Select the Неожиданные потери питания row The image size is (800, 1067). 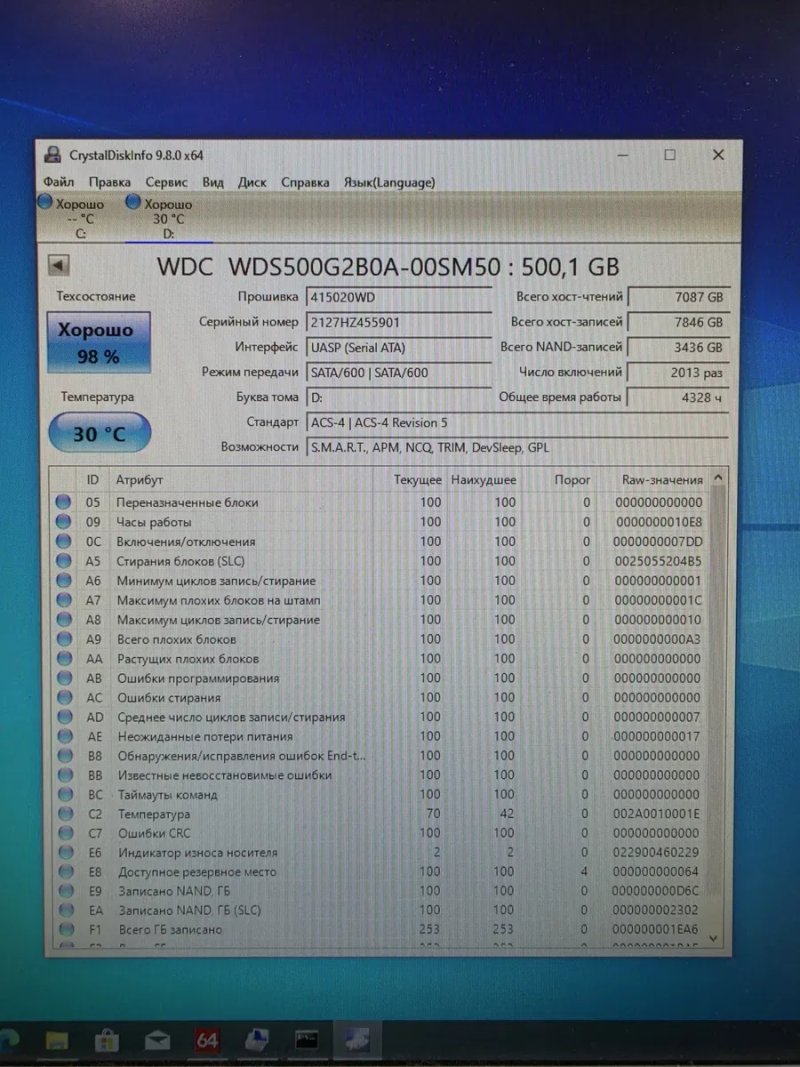point(381,736)
